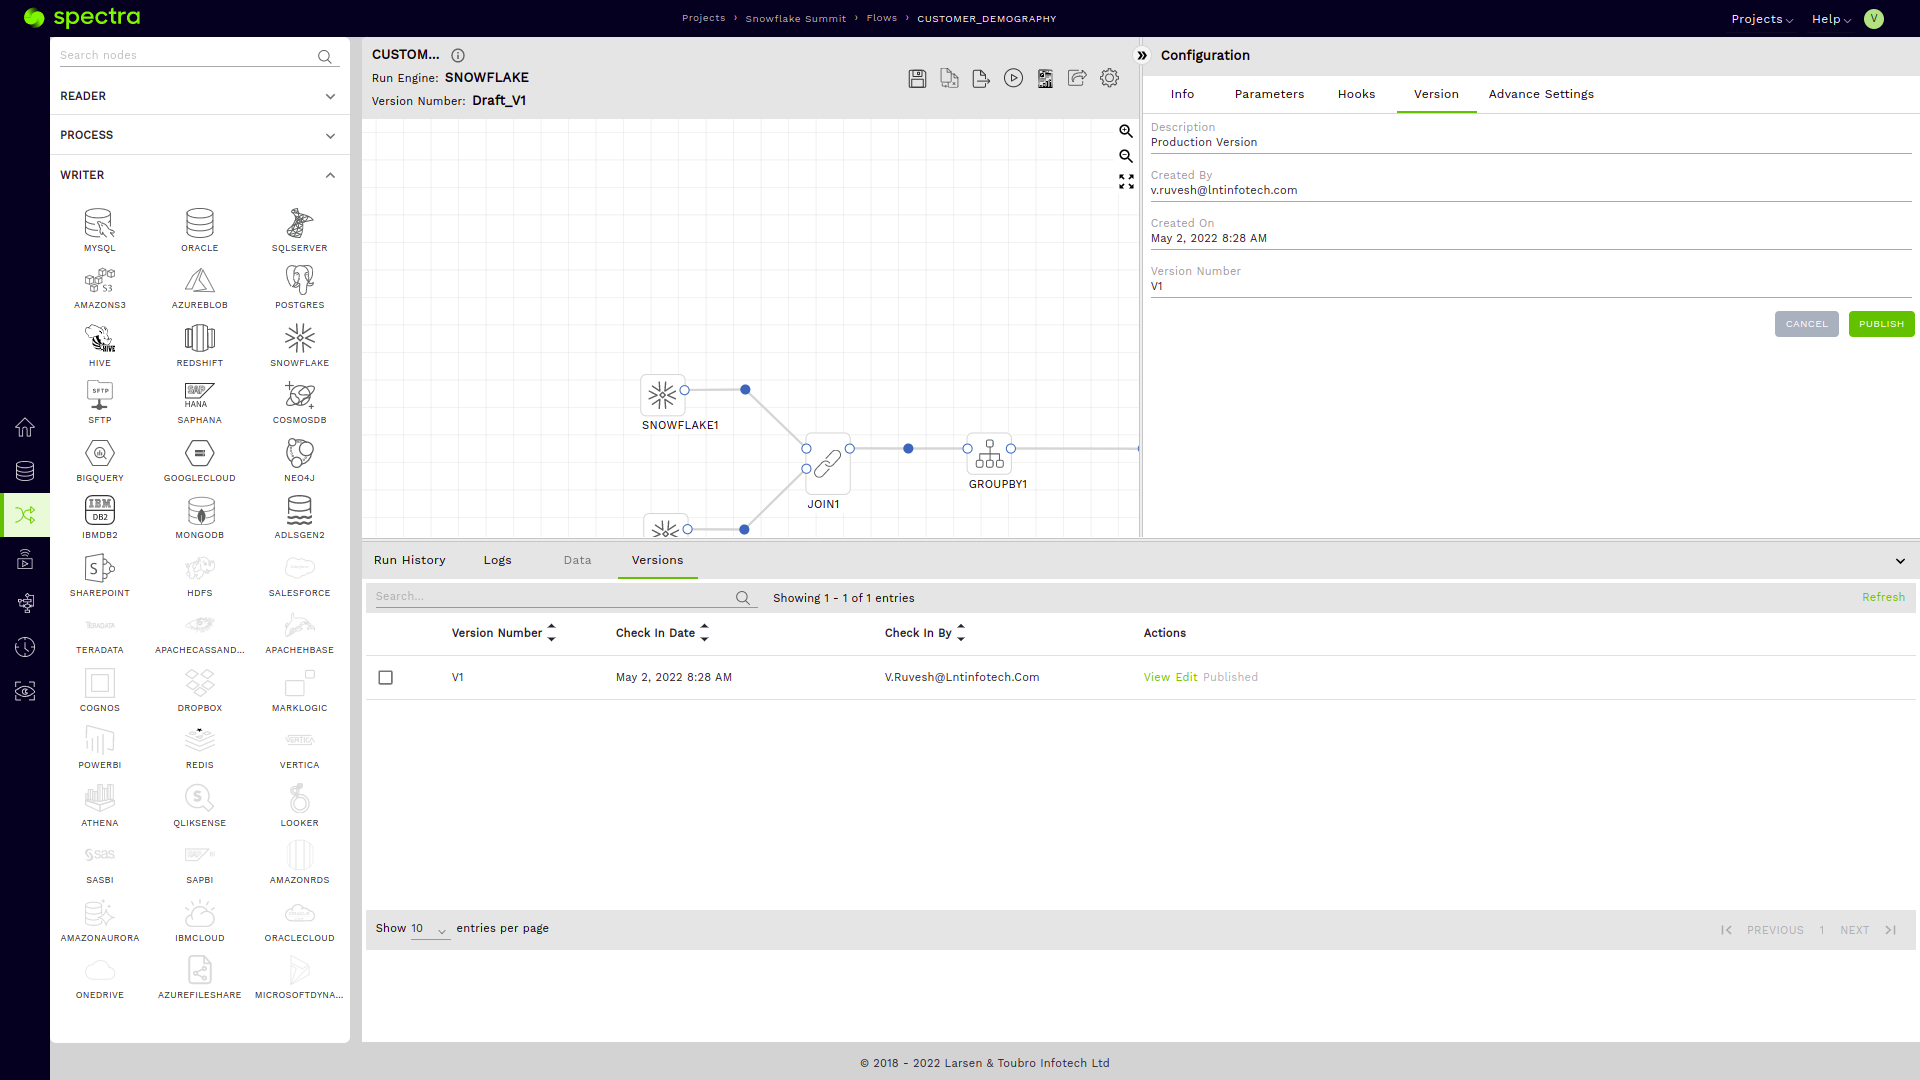This screenshot has height=1080, width=1920.
Task: Open the Logs tab
Action: [x=498, y=560]
